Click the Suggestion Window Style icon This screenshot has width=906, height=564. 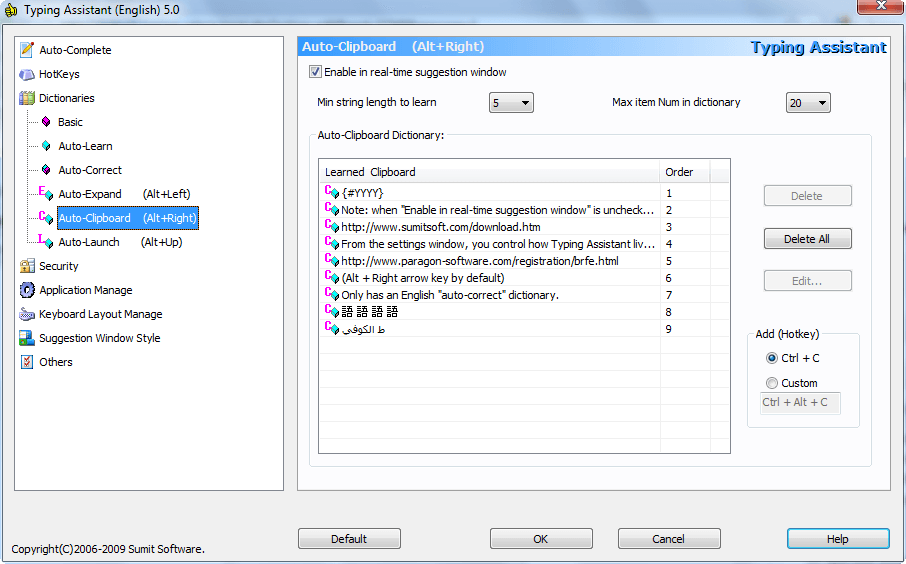point(27,338)
